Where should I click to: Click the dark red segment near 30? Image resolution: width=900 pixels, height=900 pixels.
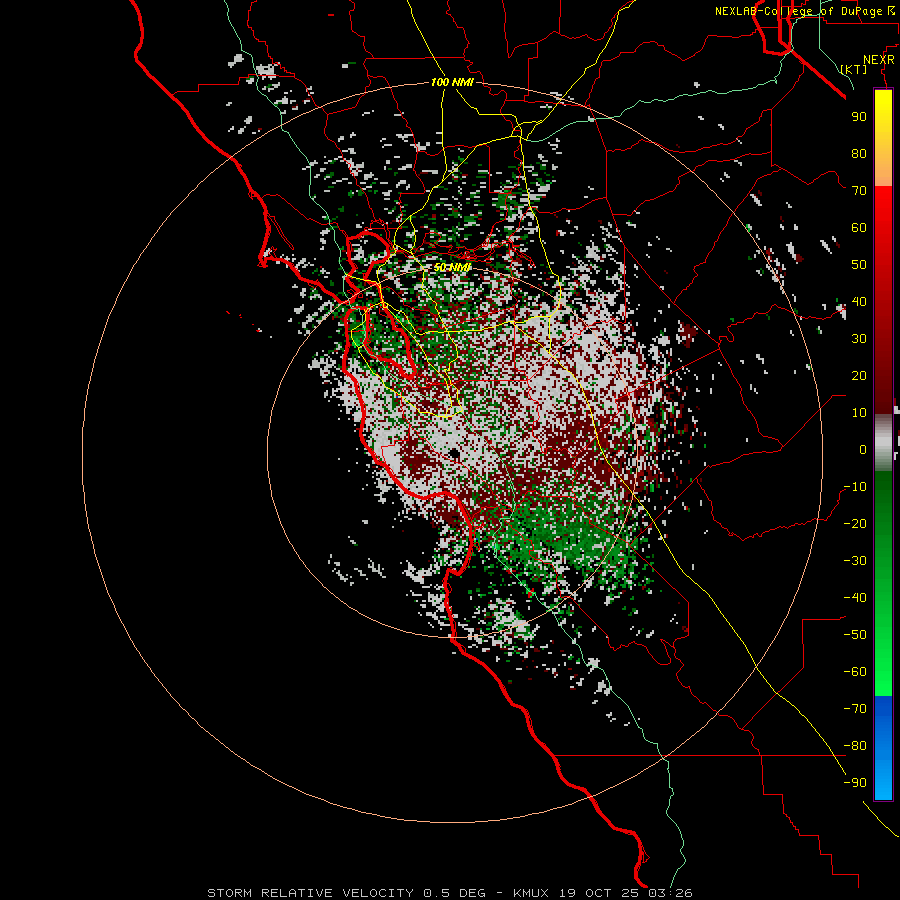(x=883, y=339)
